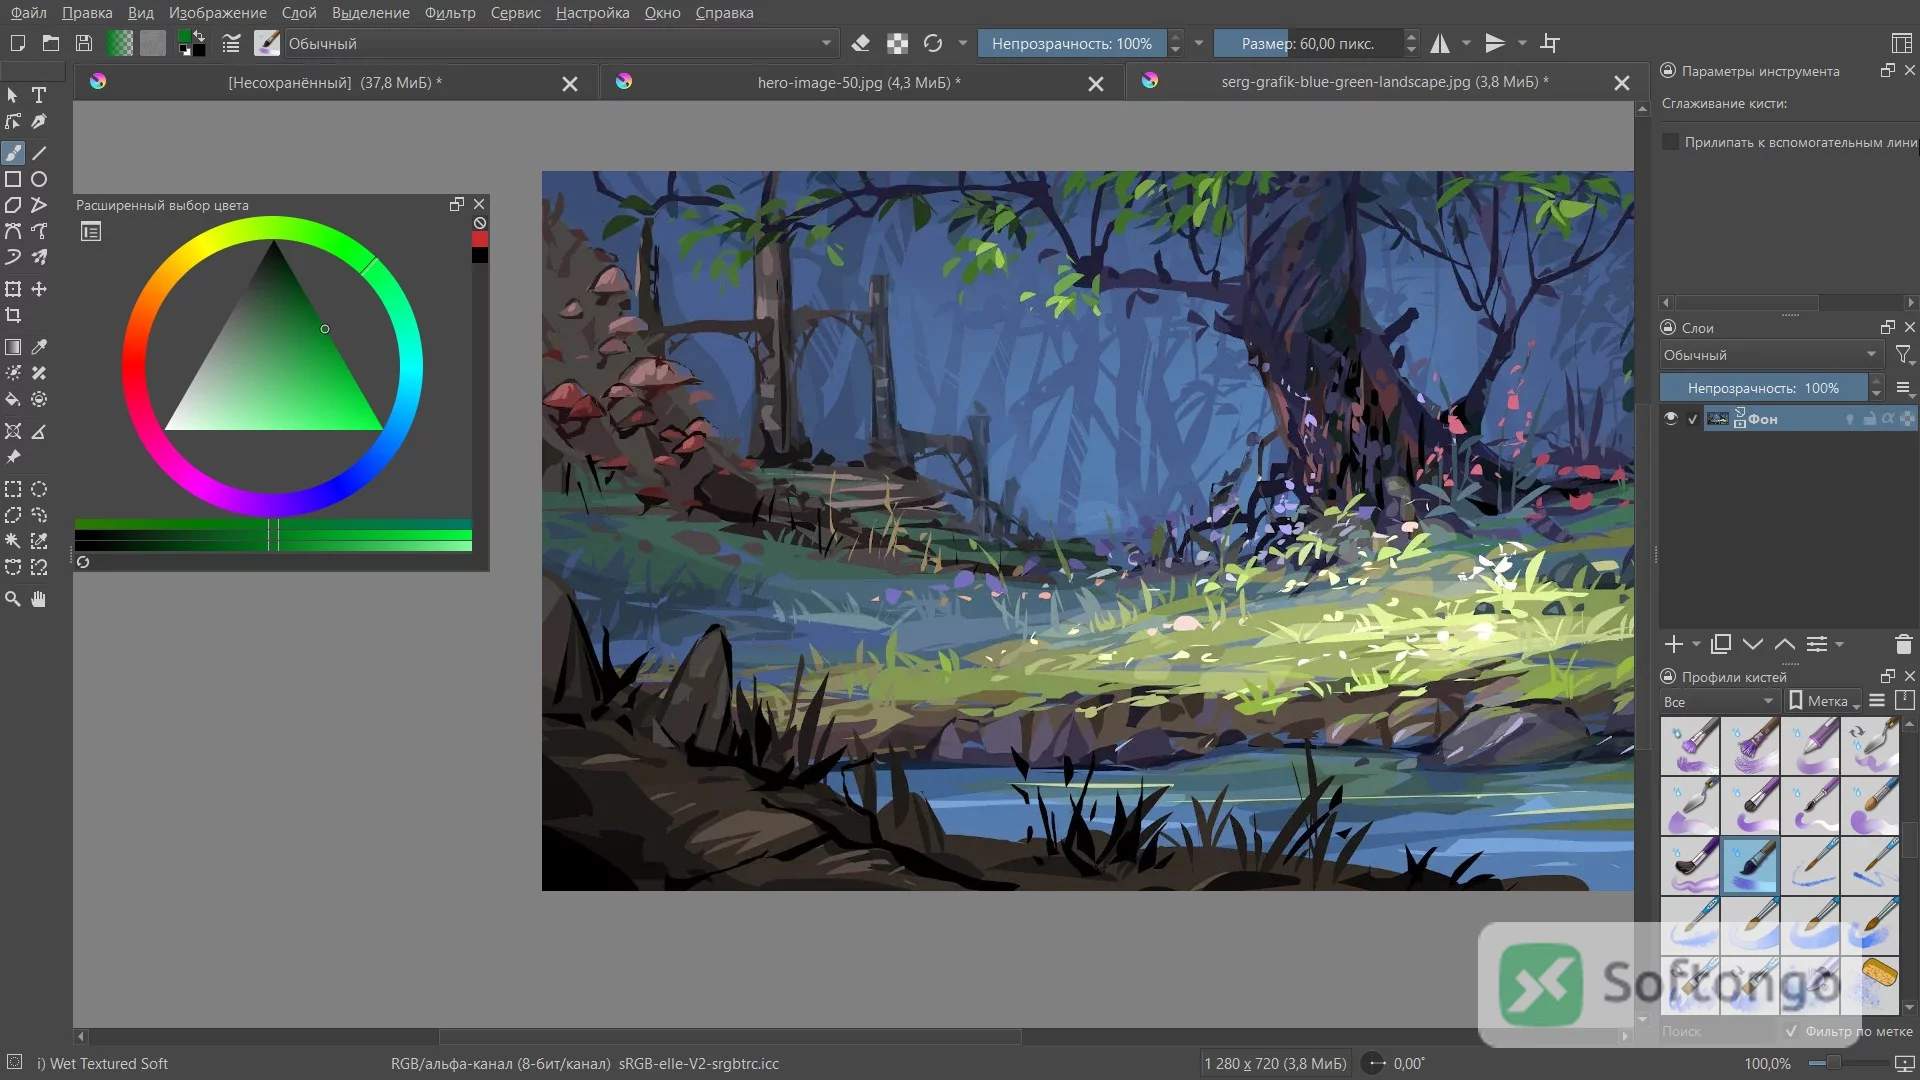Select the Fill bucket tool

(x=13, y=399)
